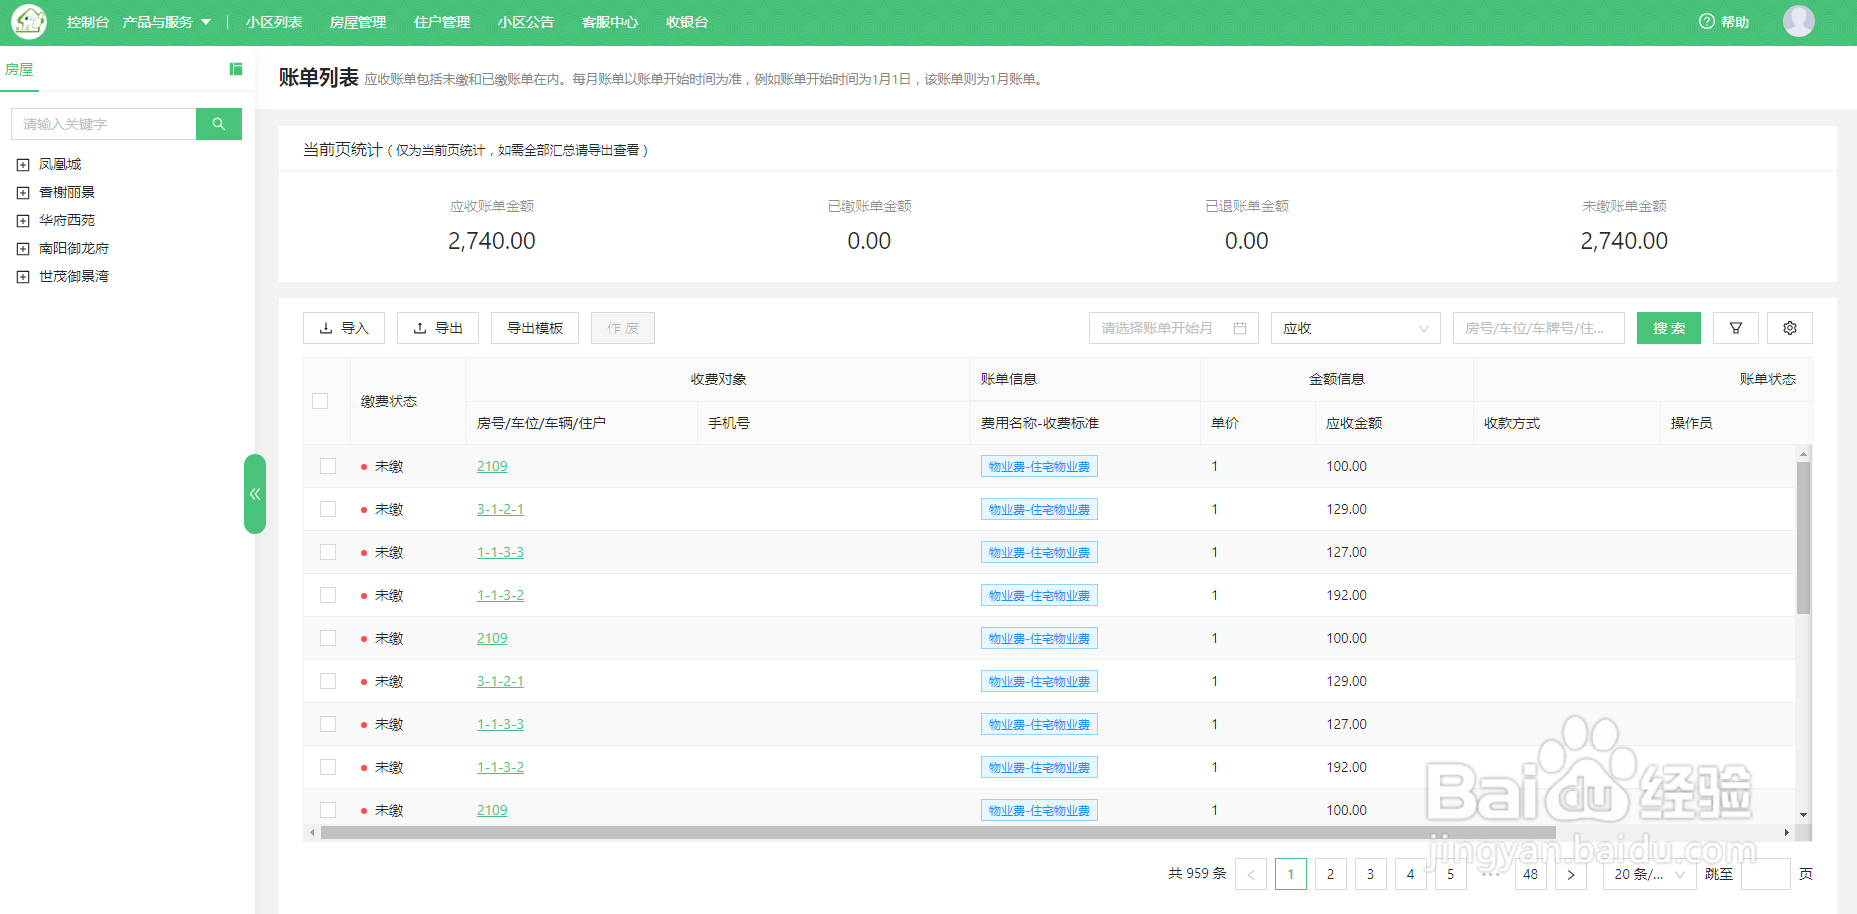Click the search magnifier in the sidebar
This screenshot has width=1857, height=914.
click(x=218, y=123)
